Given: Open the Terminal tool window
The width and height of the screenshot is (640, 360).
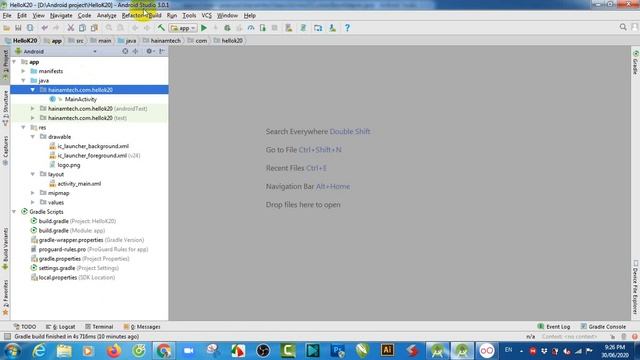Looking at the screenshot, I should click(x=99, y=327).
